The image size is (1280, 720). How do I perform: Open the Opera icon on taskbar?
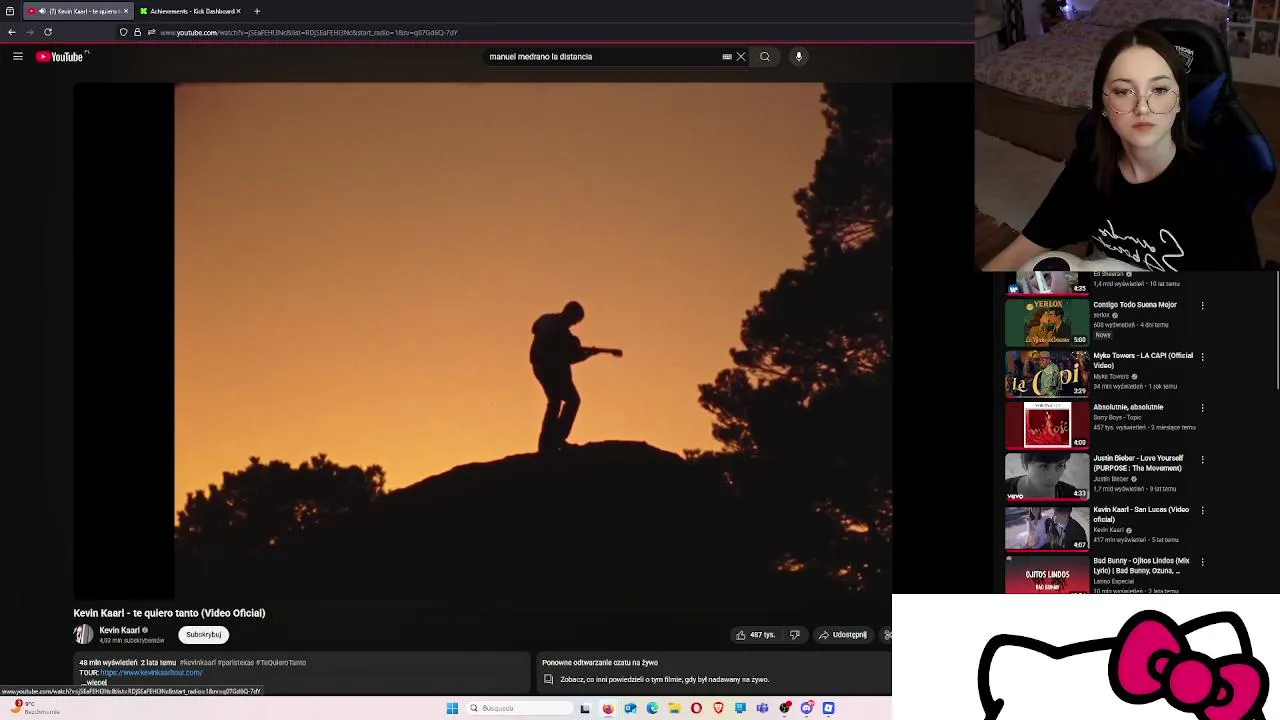pos(696,708)
